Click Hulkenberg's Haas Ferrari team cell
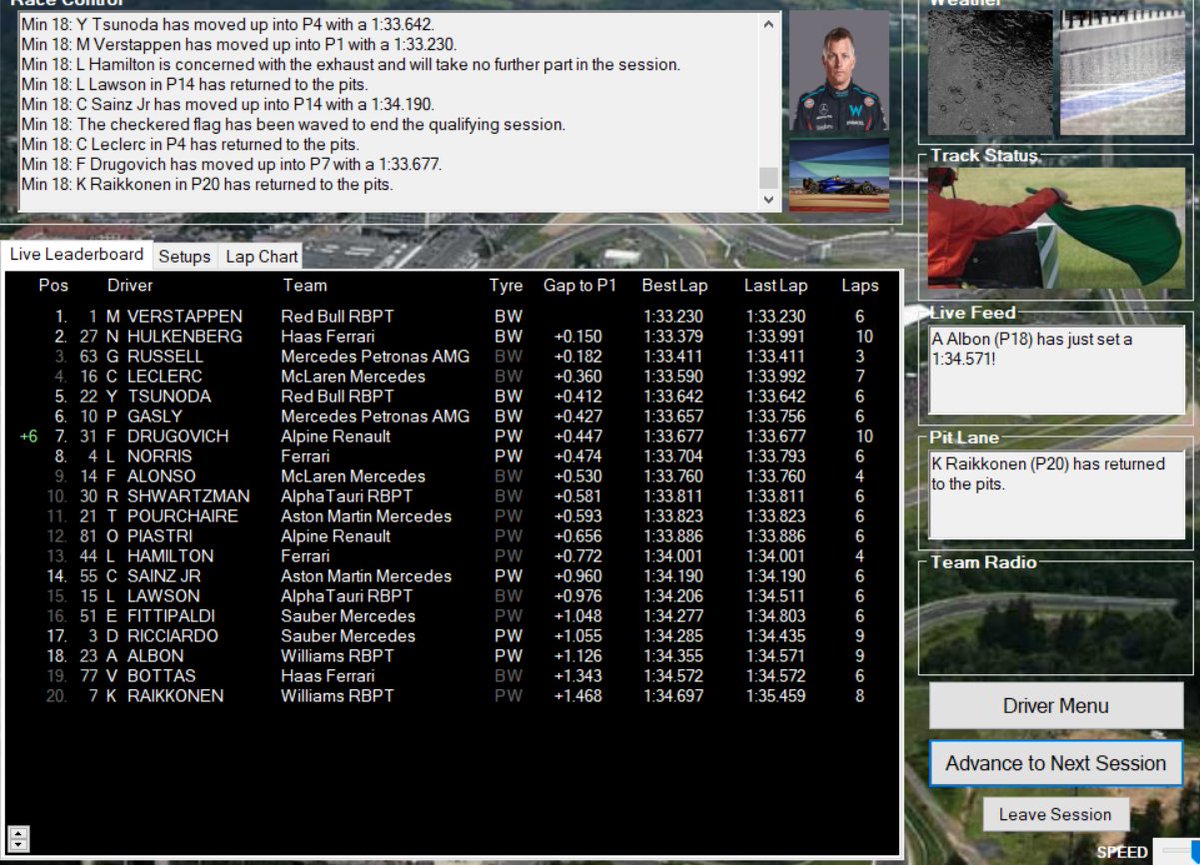Image resolution: width=1200 pixels, height=865 pixels. [x=328, y=336]
